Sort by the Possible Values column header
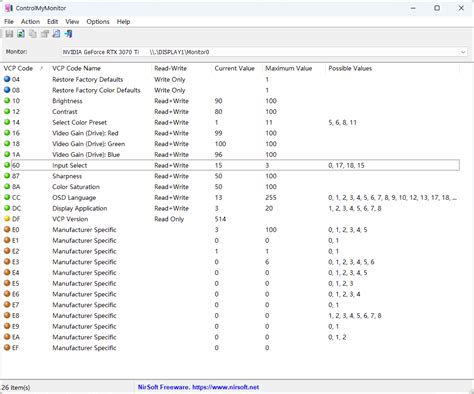The width and height of the screenshot is (474, 394). click(392, 68)
